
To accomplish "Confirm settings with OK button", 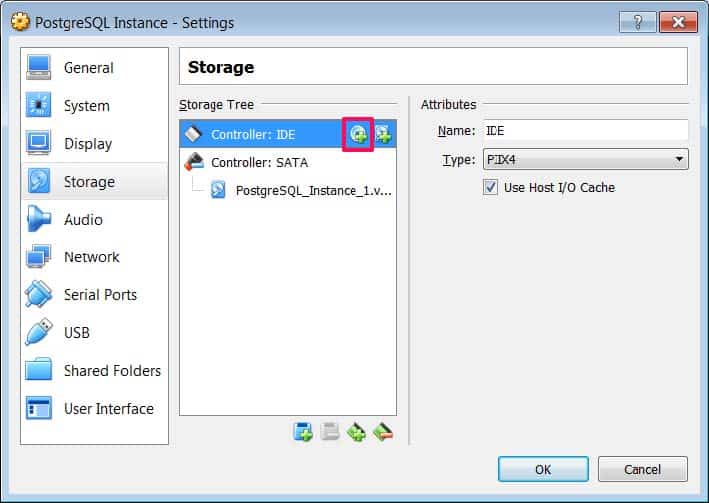I will pos(543,470).
